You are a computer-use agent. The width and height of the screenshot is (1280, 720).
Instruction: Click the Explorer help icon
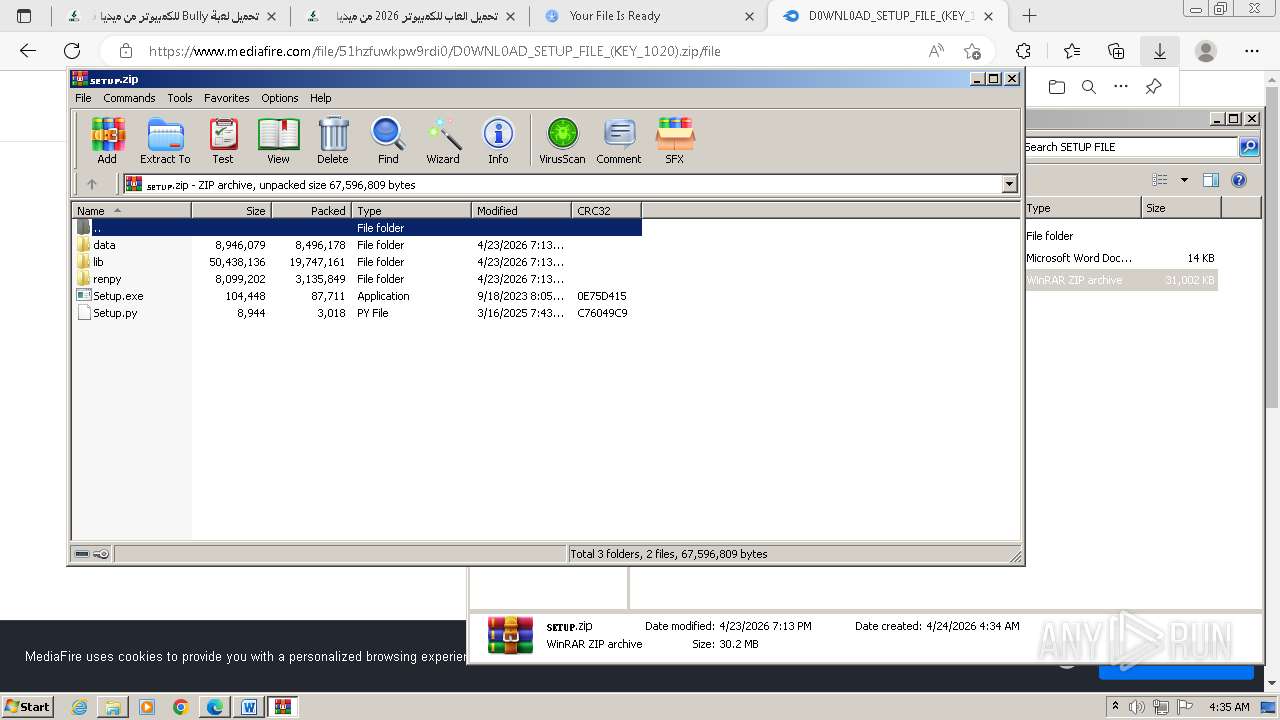[x=1239, y=180]
